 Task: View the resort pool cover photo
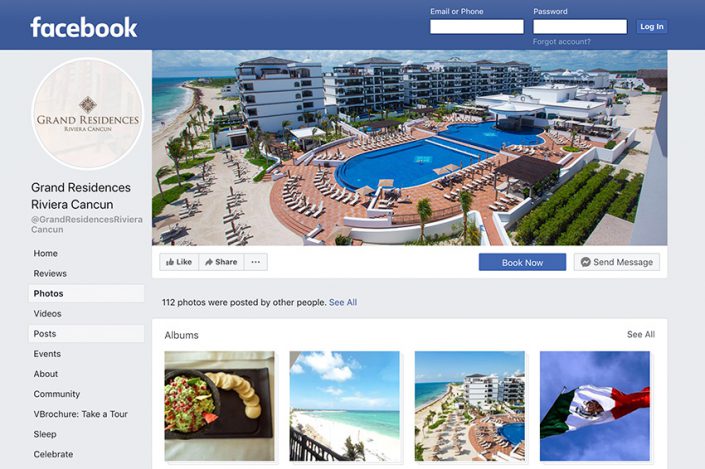(409, 147)
